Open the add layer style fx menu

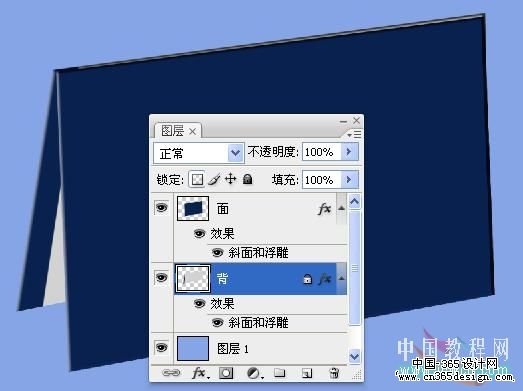pos(200,373)
